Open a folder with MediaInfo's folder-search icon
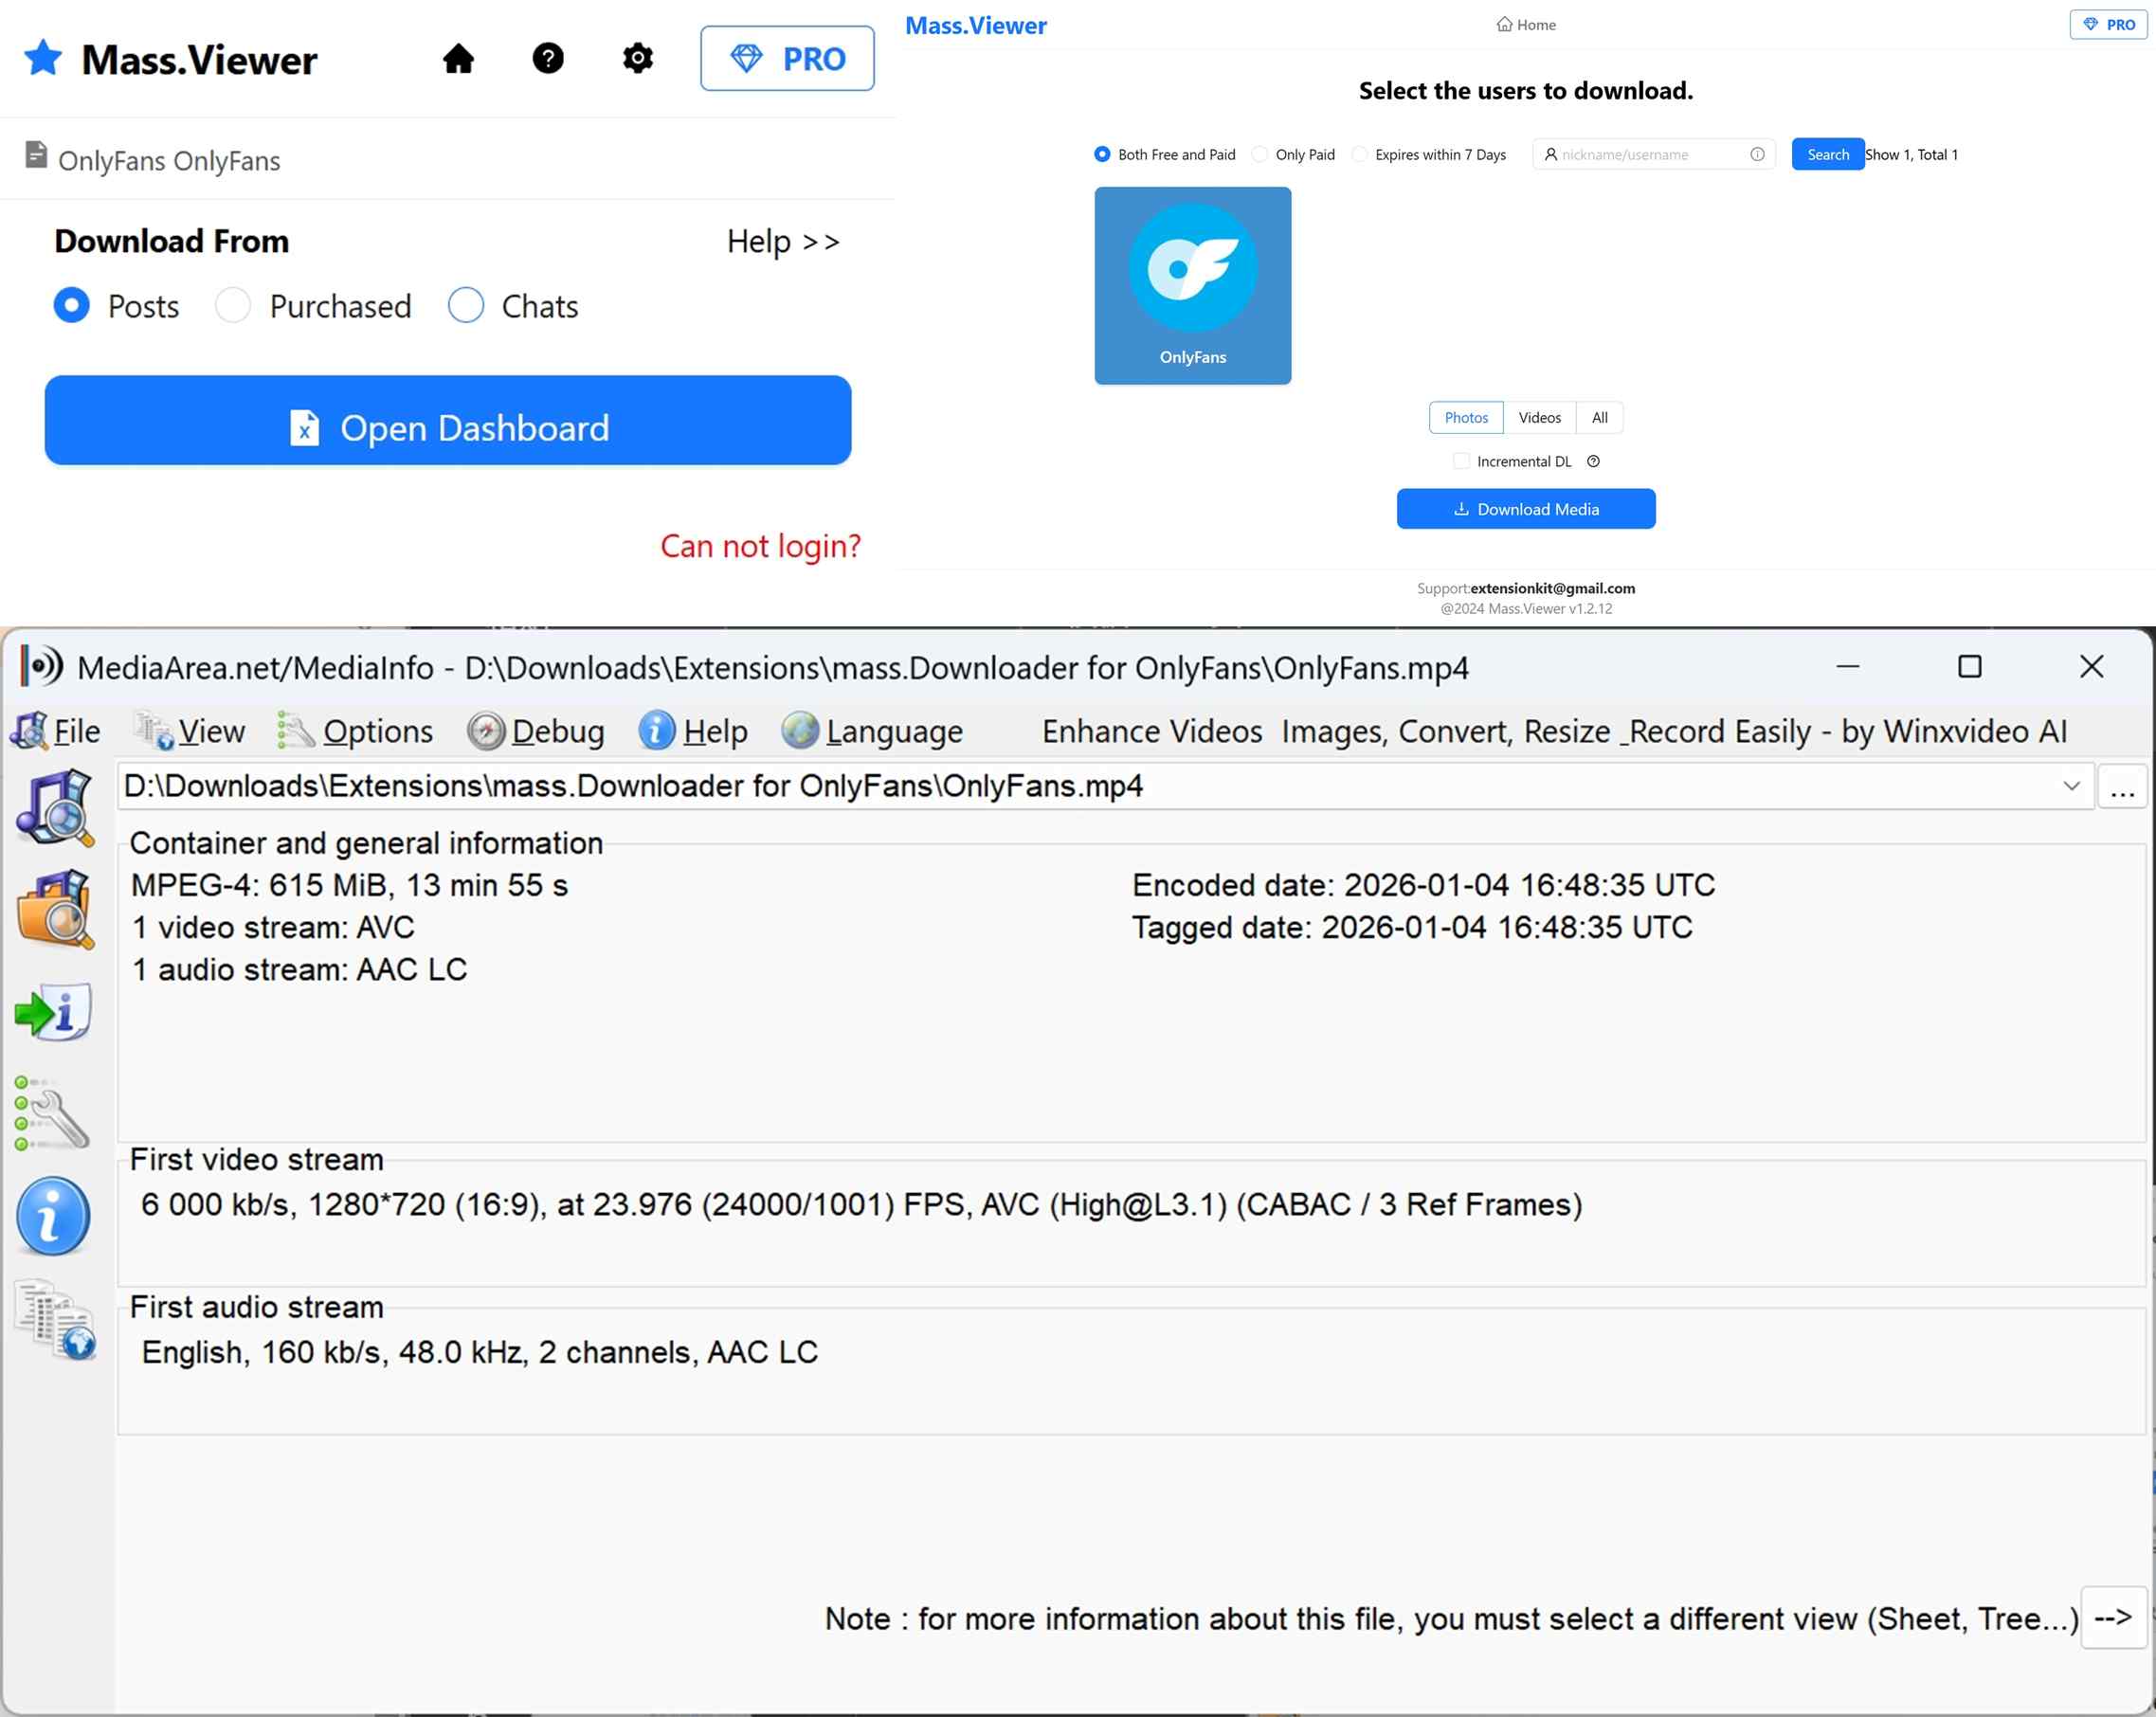This screenshot has height=1717, width=2156. coord(55,910)
